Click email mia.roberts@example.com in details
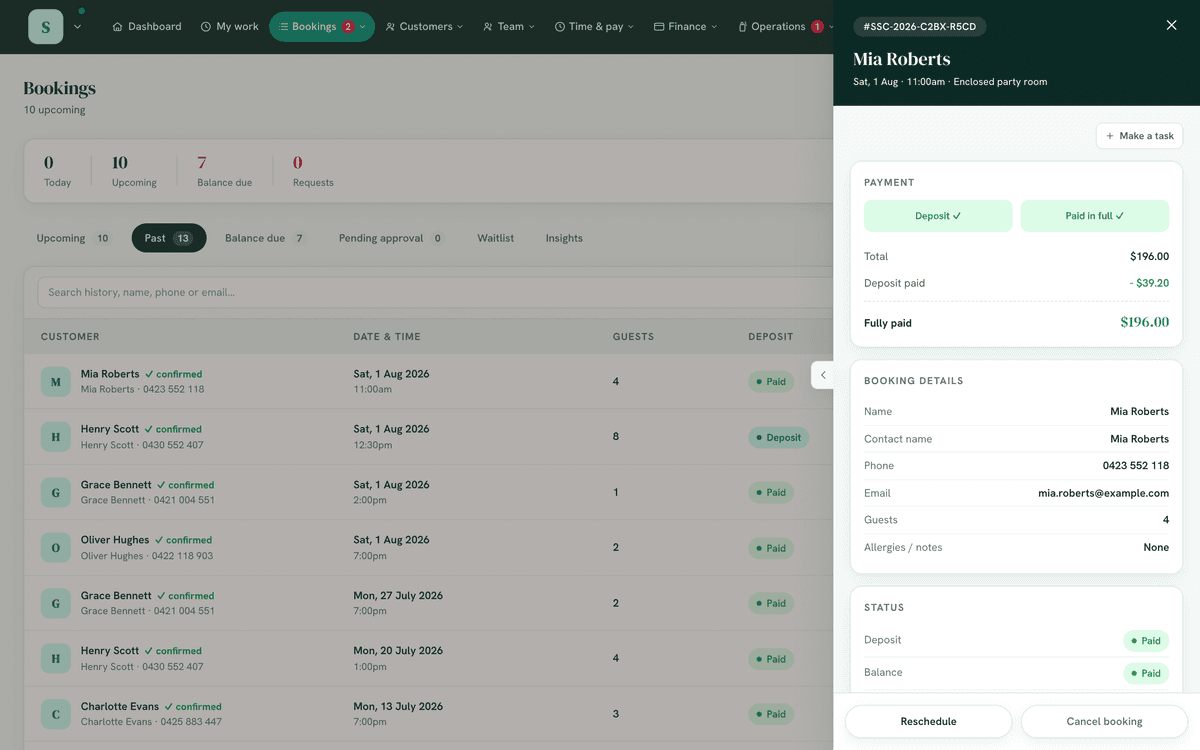Viewport: 1200px width, 750px height. point(1103,493)
